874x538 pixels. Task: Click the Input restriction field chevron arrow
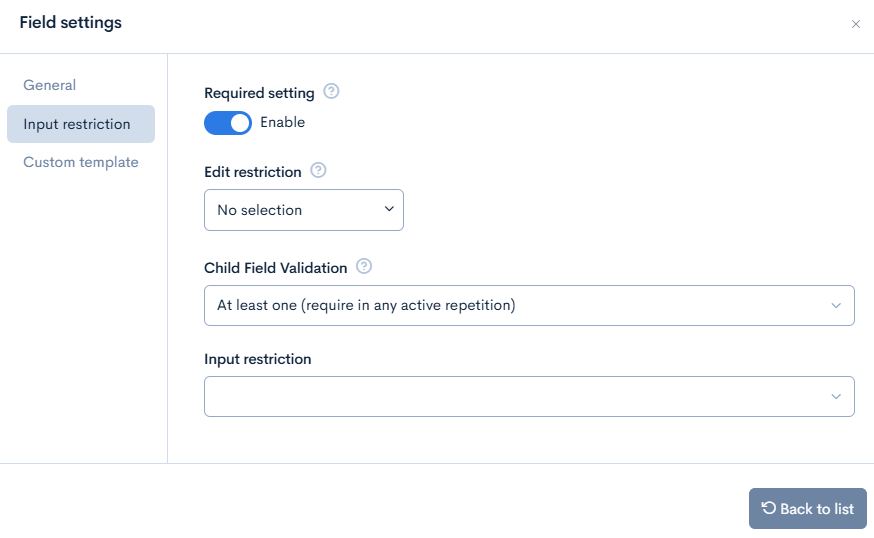point(836,396)
